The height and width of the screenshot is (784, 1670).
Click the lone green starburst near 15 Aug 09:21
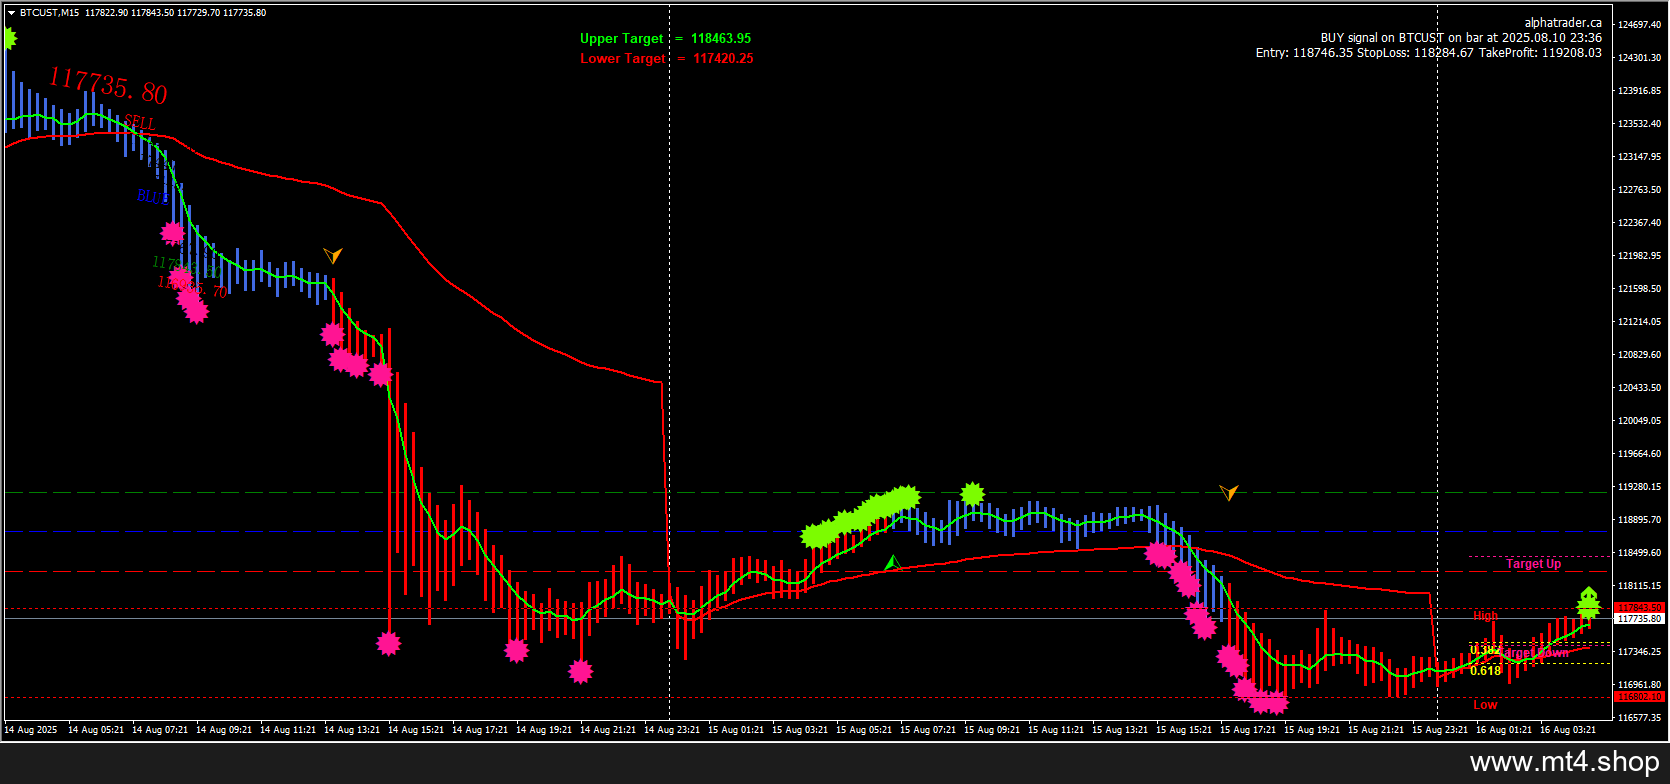pos(972,494)
